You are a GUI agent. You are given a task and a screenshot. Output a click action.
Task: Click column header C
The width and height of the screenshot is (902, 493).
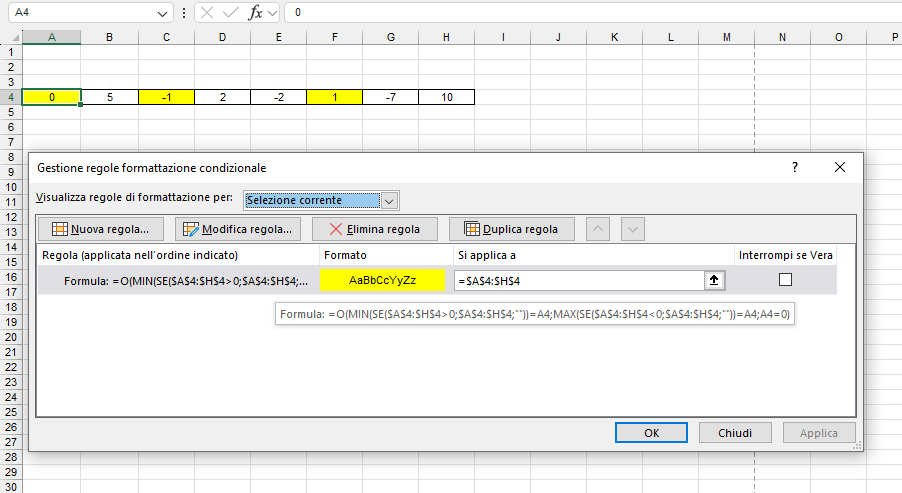pyautogui.click(x=166, y=37)
